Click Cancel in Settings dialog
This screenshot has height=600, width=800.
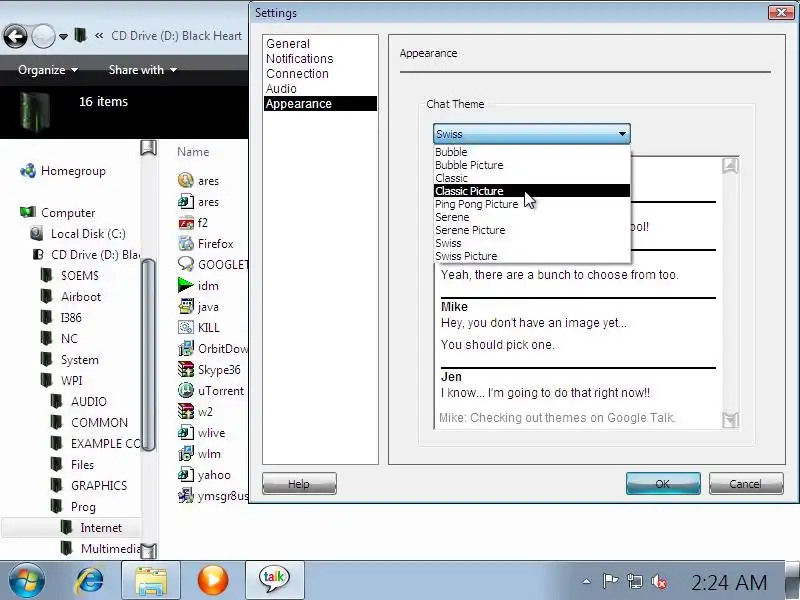(745, 484)
